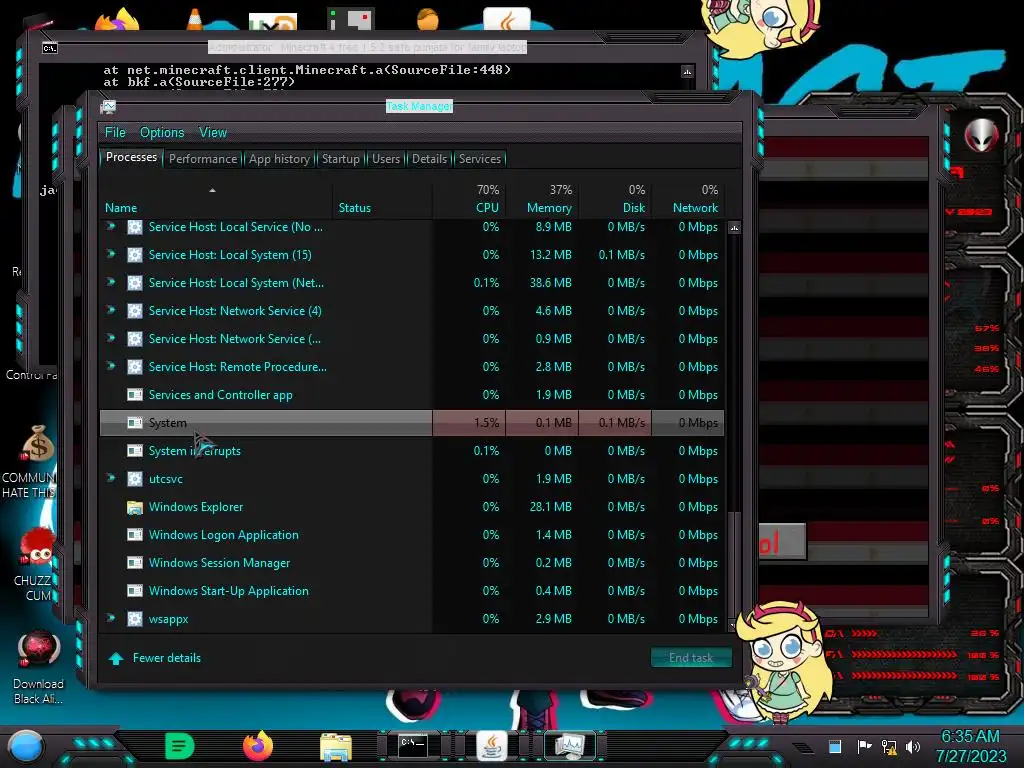Click the End task button
The width and height of the screenshot is (1024, 768).
point(691,658)
